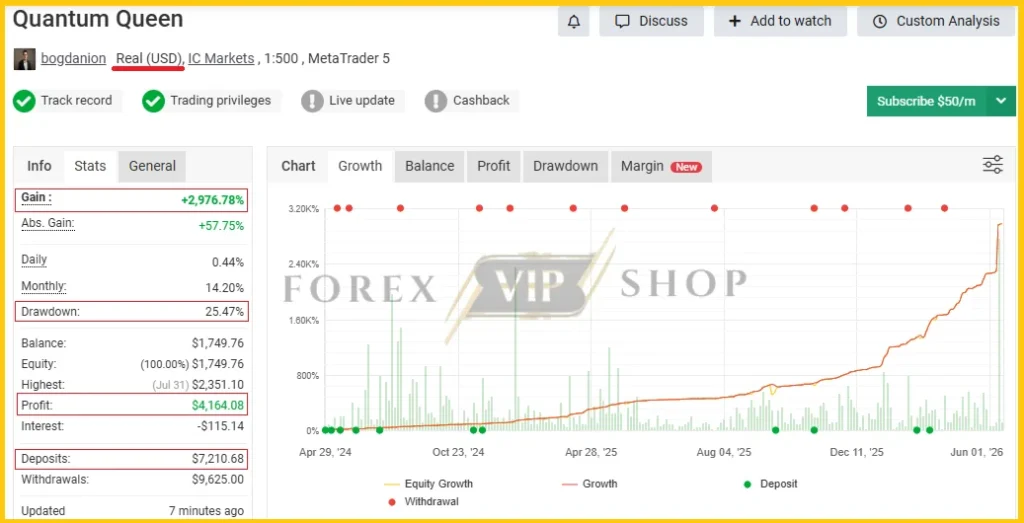Click the Interest value -$115.14
1024x523 pixels.
coord(221,426)
